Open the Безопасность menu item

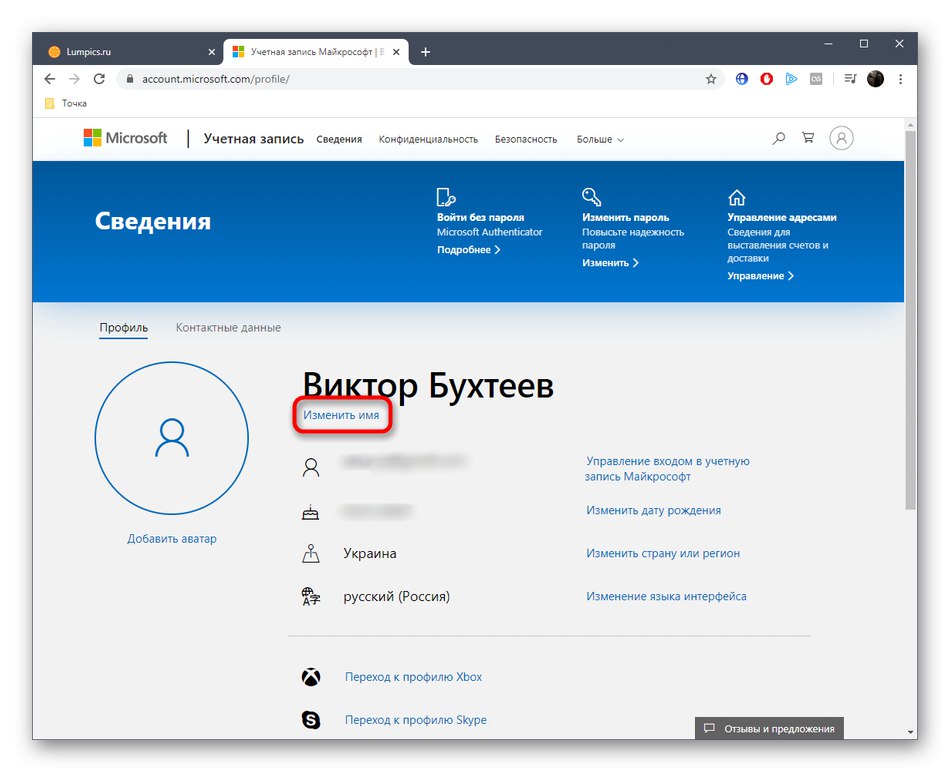coord(526,139)
